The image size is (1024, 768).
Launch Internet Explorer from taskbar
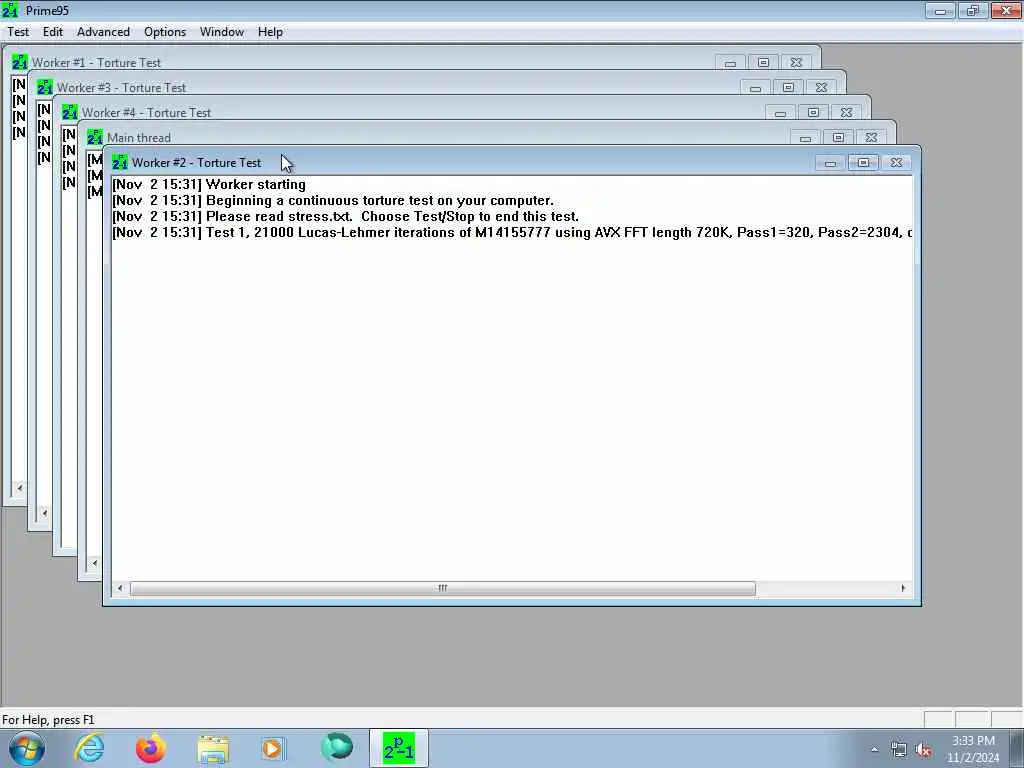(x=89, y=748)
